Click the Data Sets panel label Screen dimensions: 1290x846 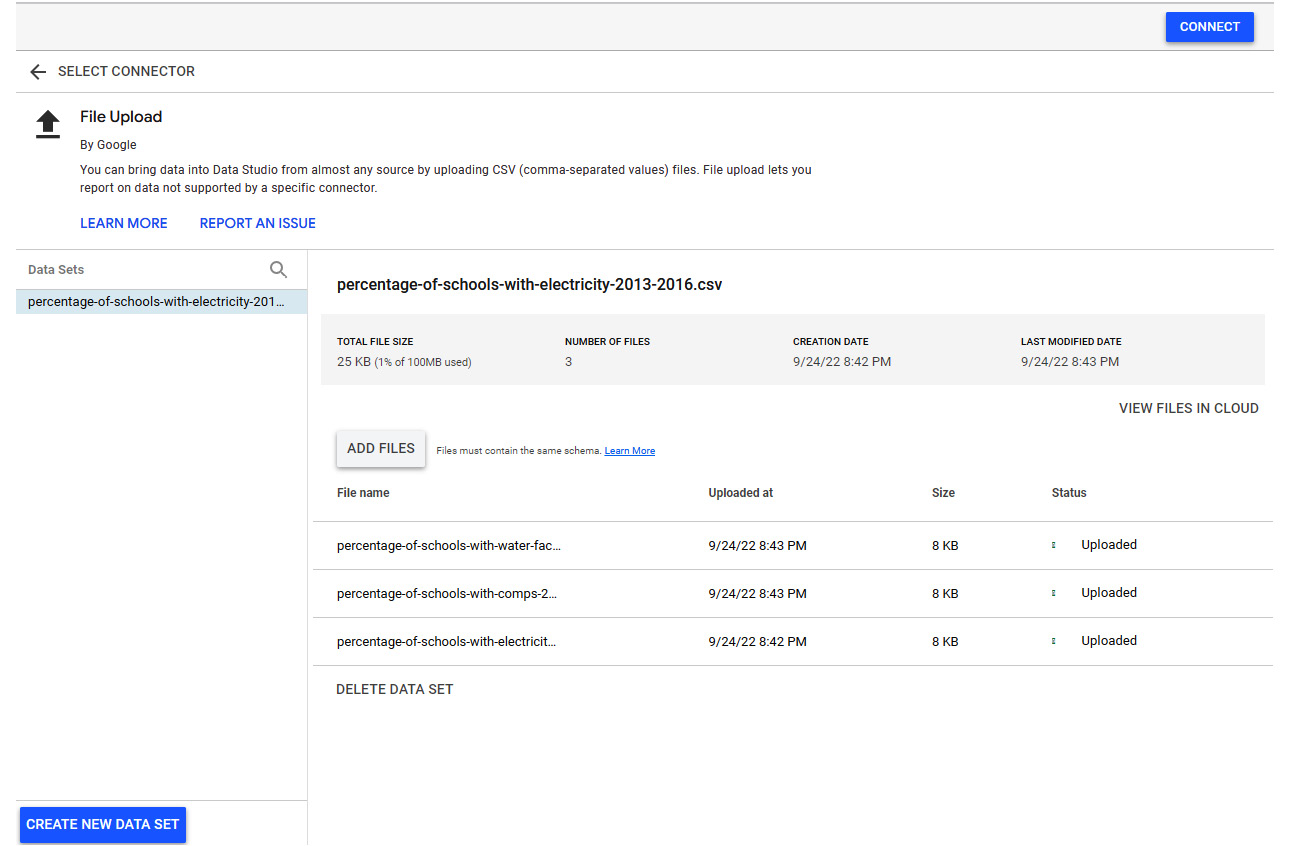point(56,270)
